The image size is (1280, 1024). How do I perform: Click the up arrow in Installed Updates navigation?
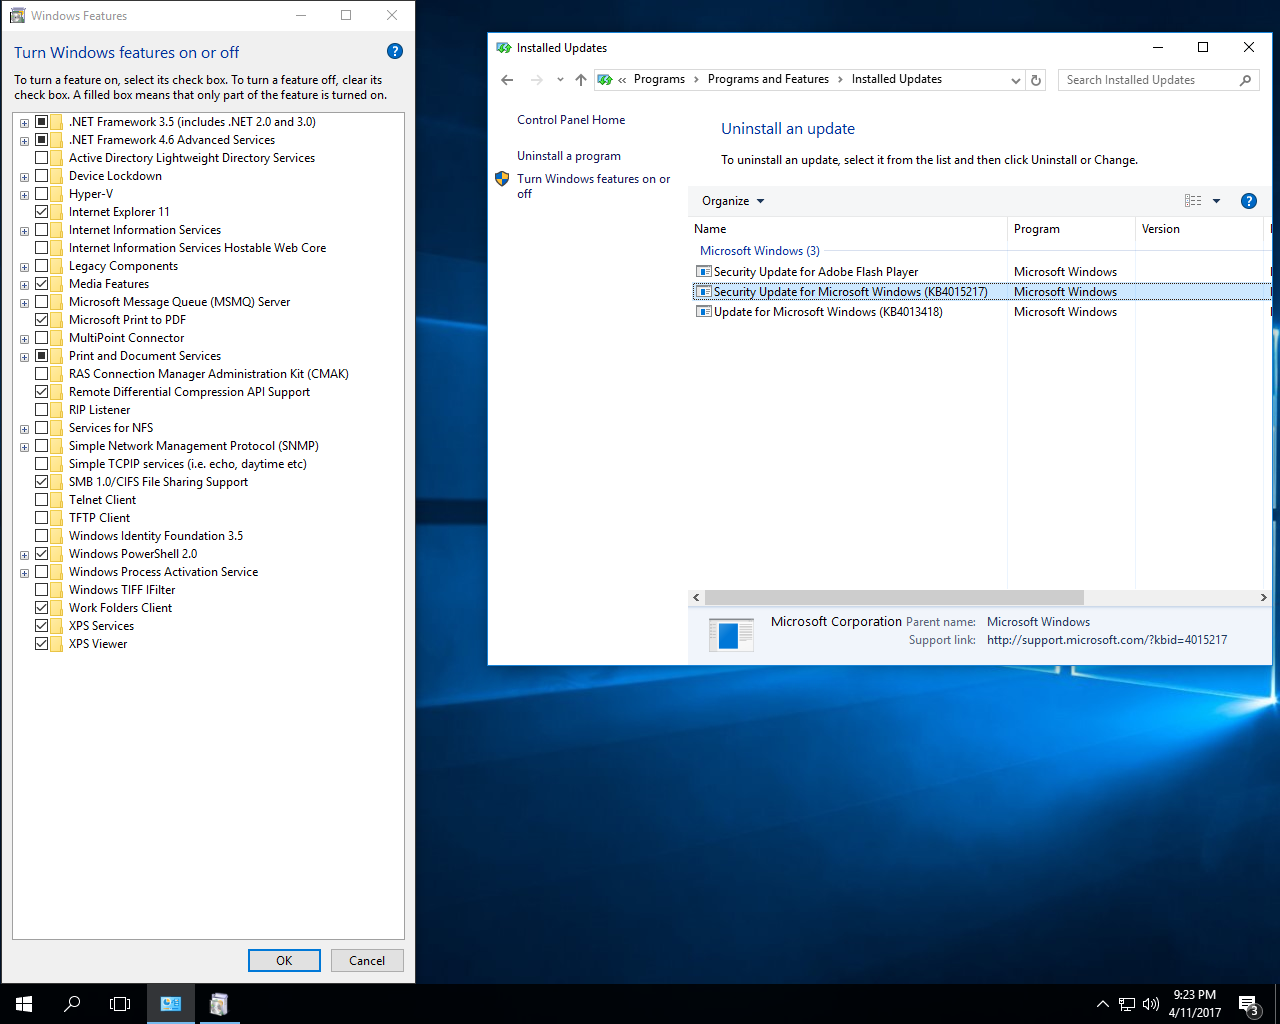[x=581, y=80]
